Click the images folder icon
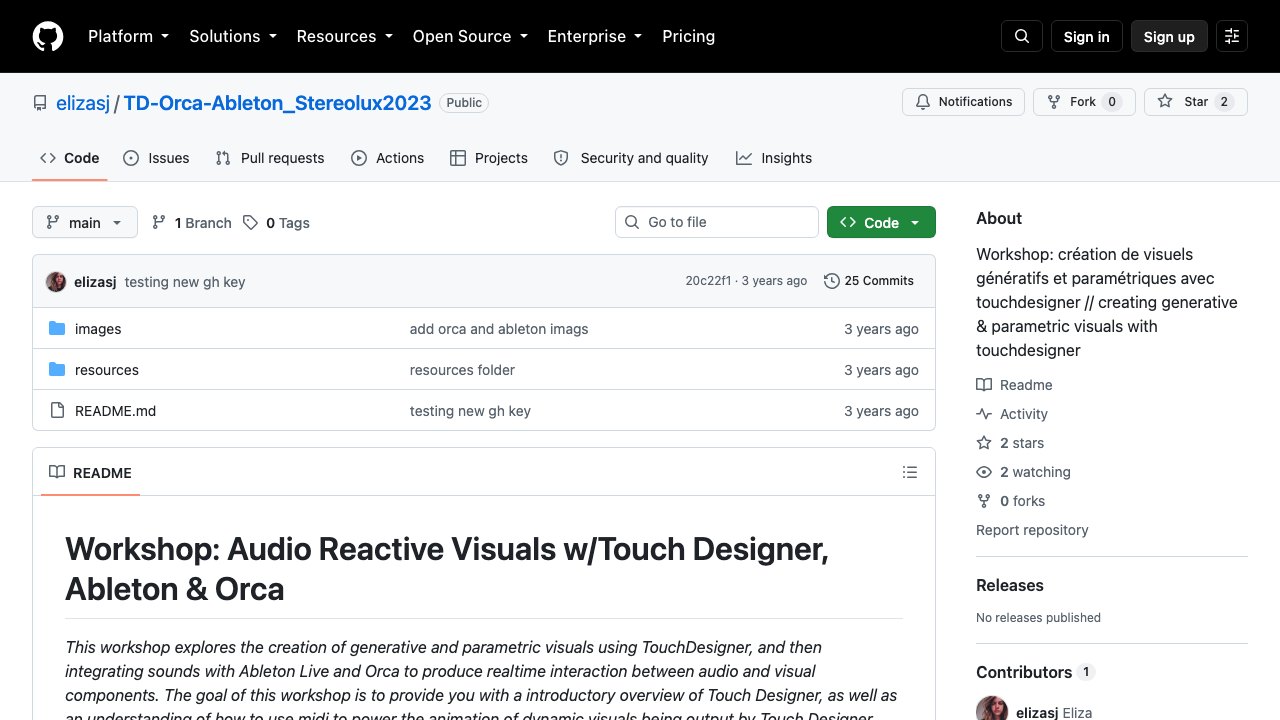Viewport: 1280px width, 720px height. 57,329
